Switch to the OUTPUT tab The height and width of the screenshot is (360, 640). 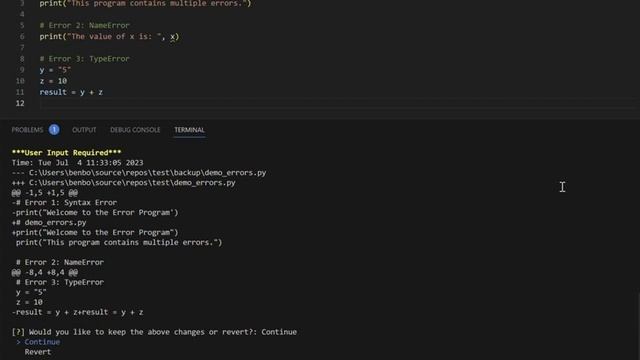pyautogui.click(x=84, y=130)
